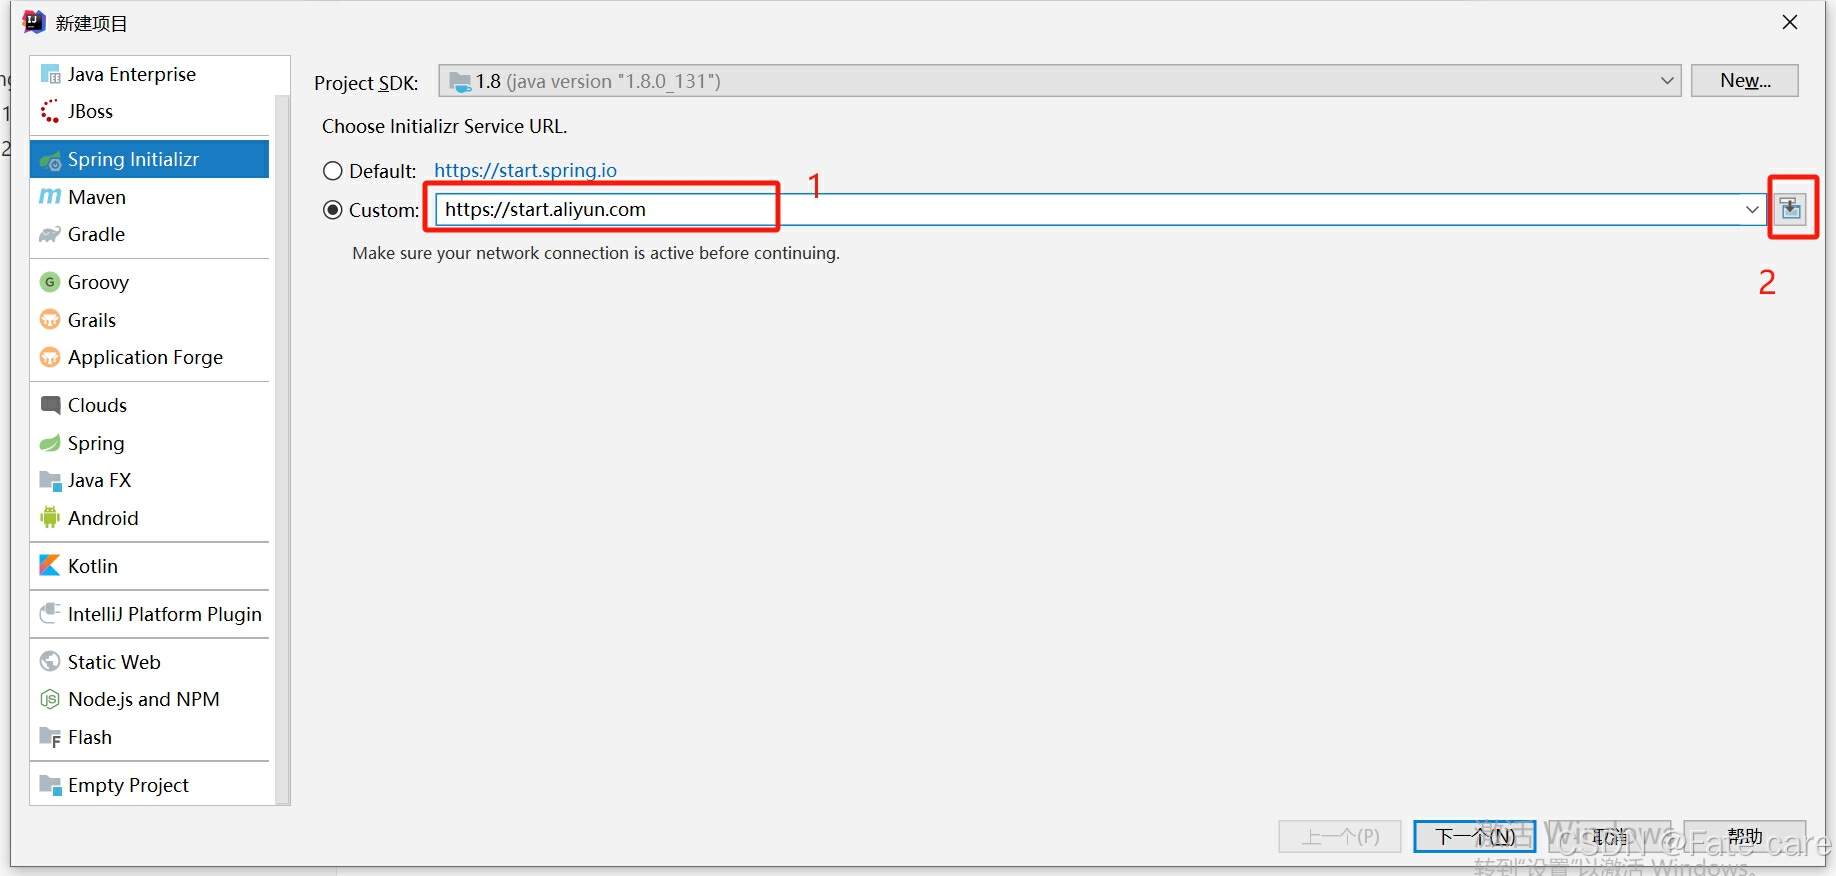Select Empty Project entry

coord(150,785)
